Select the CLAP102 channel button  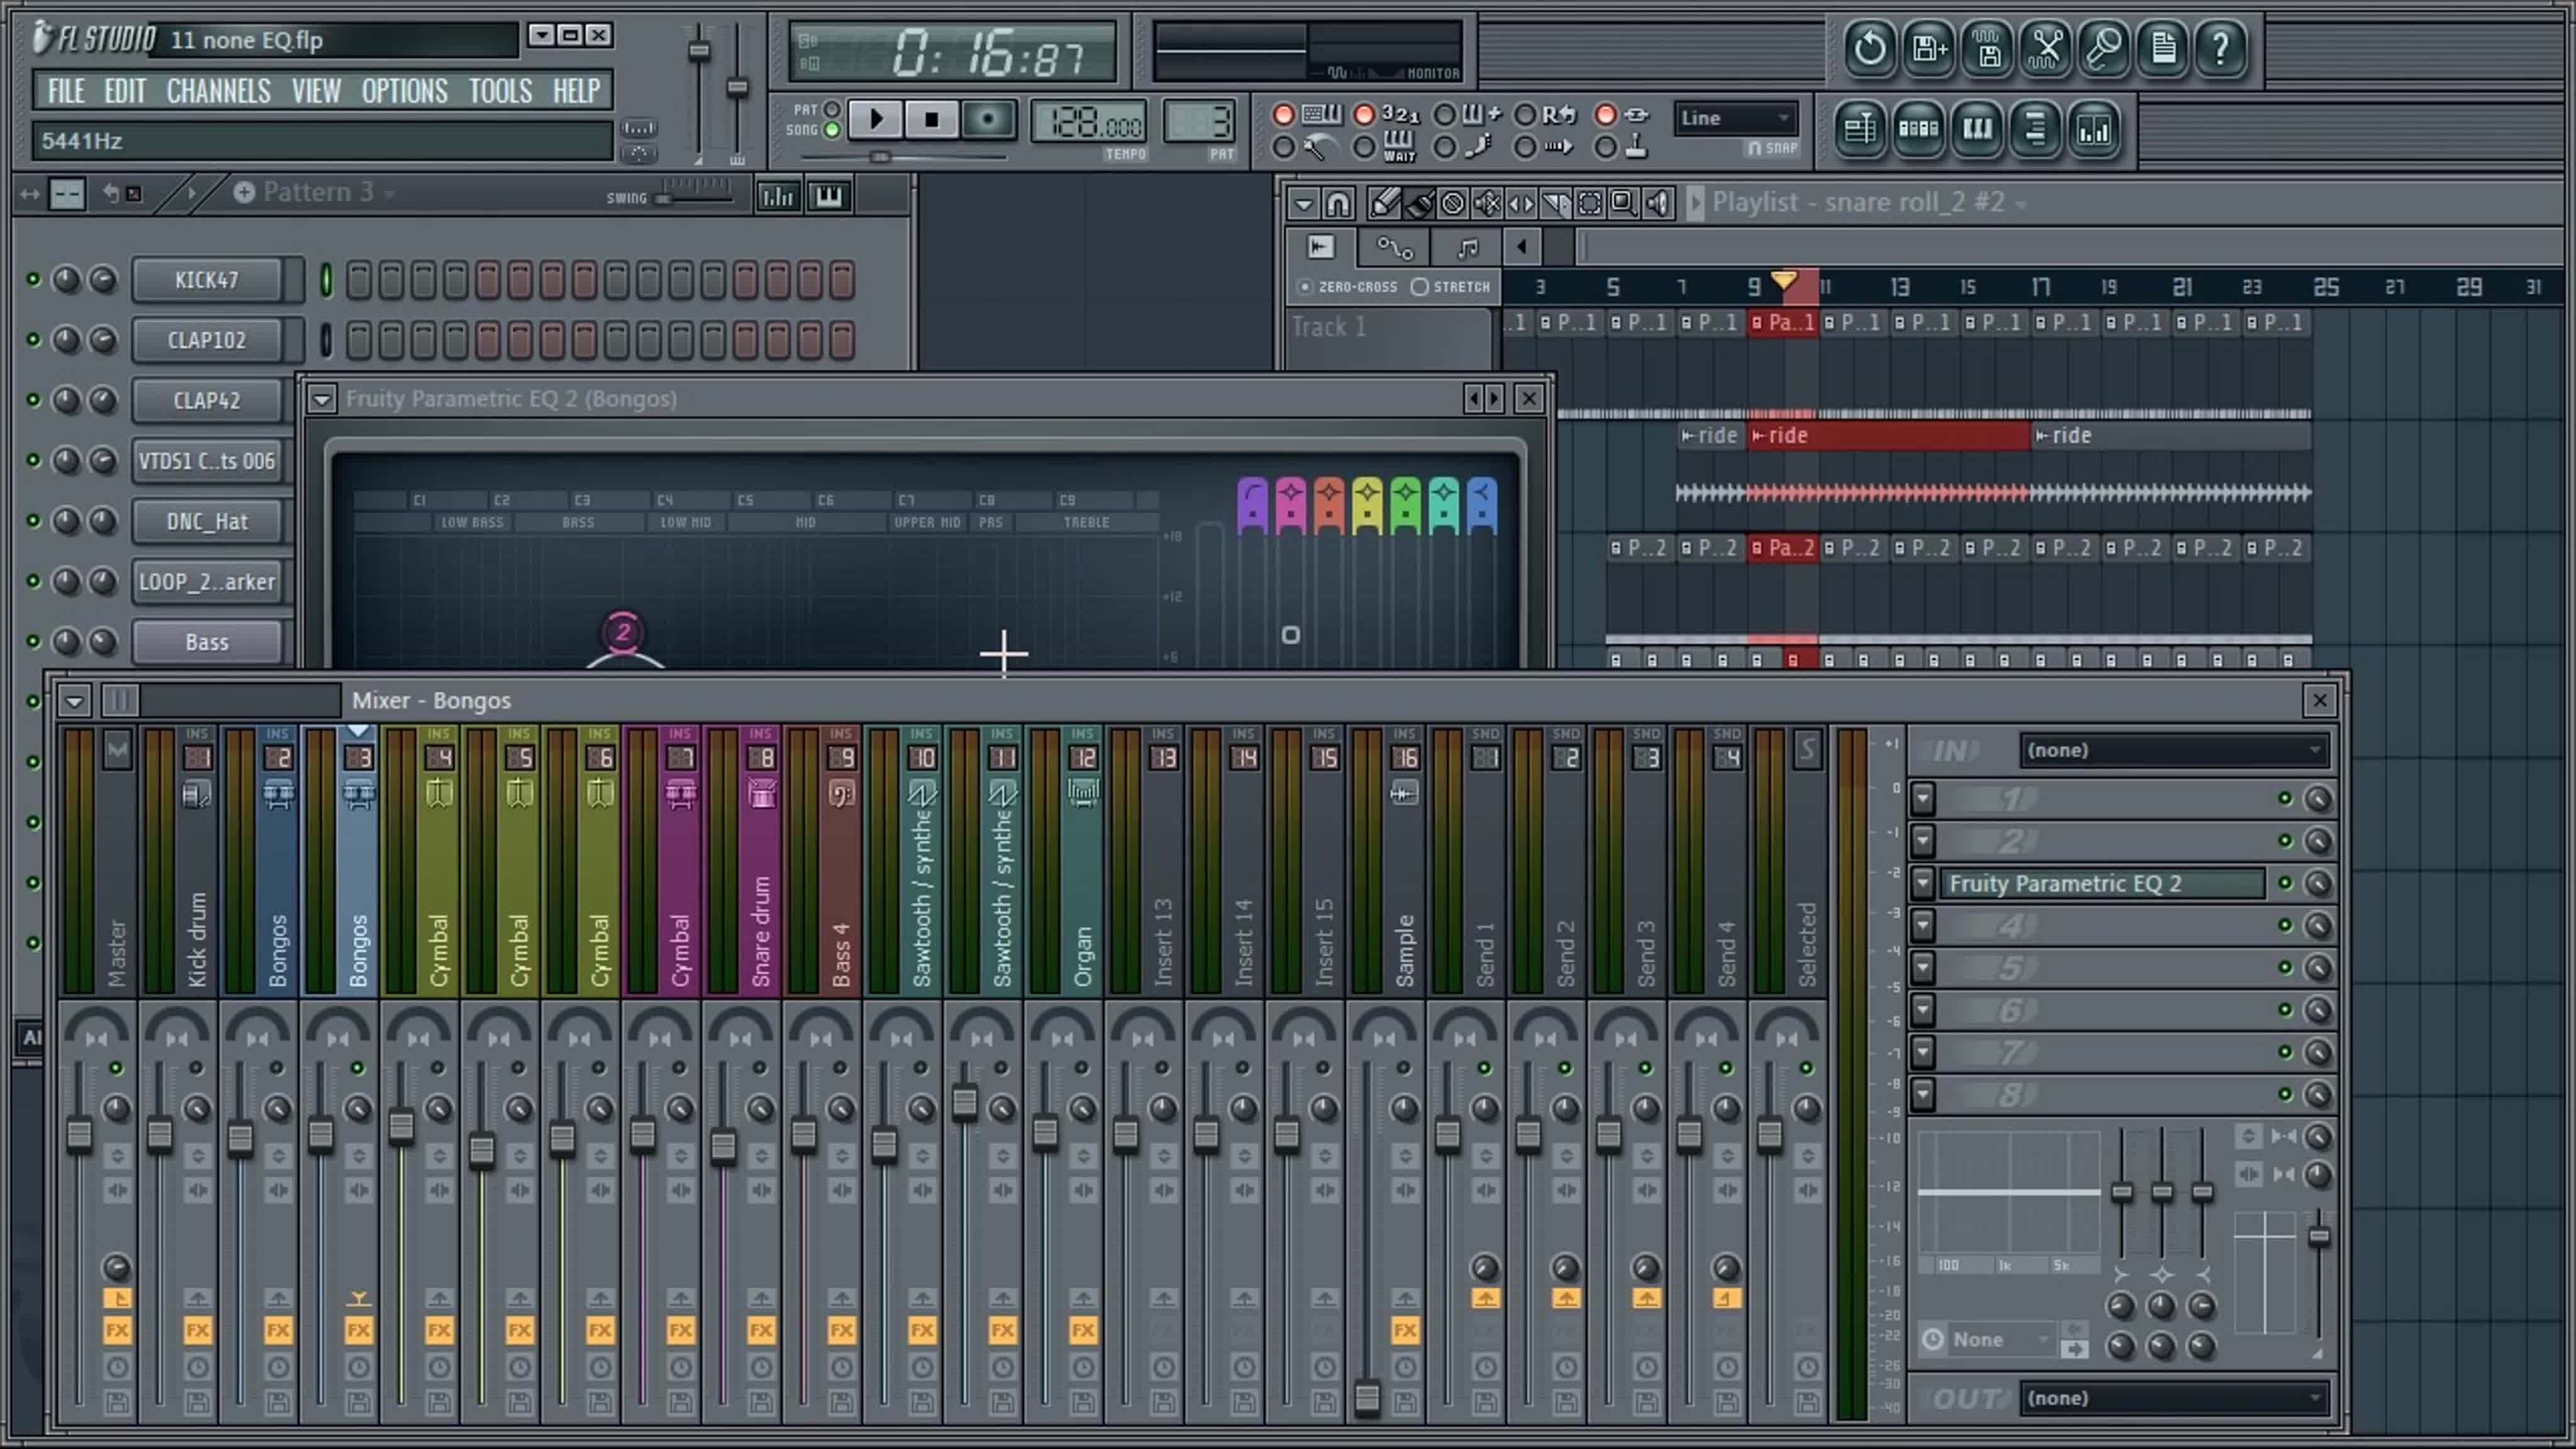[x=207, y=340]
